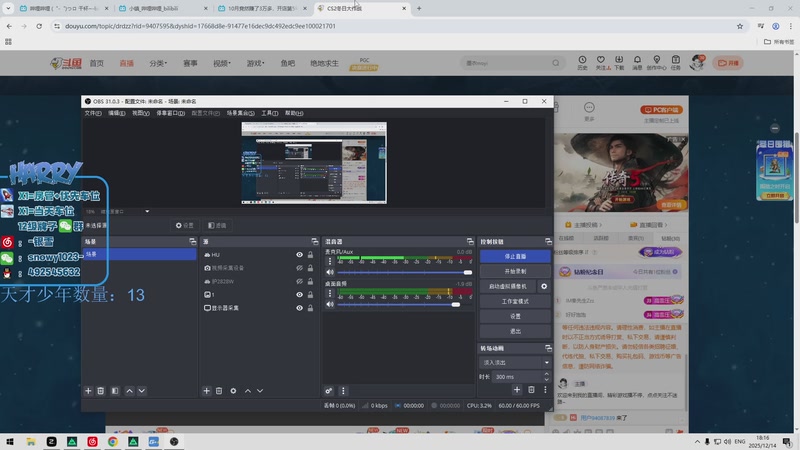Open transition properties three-dot menu
The height and width of the screenshot is (450, 800).
click(x=545, y=390)
